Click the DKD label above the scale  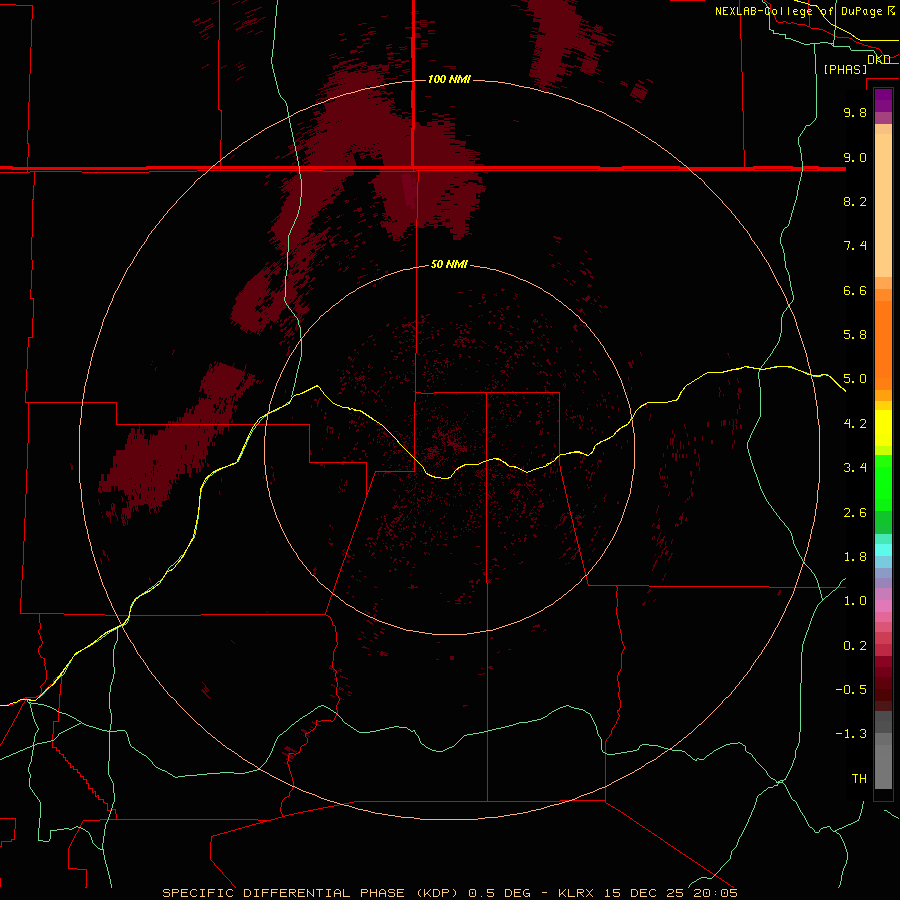tap(879, 60)
